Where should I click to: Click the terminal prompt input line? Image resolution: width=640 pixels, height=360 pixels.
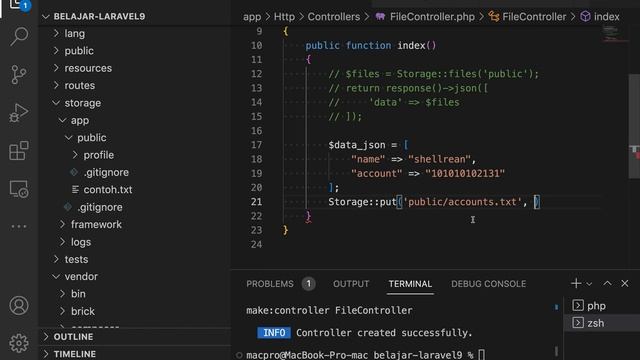365,355
